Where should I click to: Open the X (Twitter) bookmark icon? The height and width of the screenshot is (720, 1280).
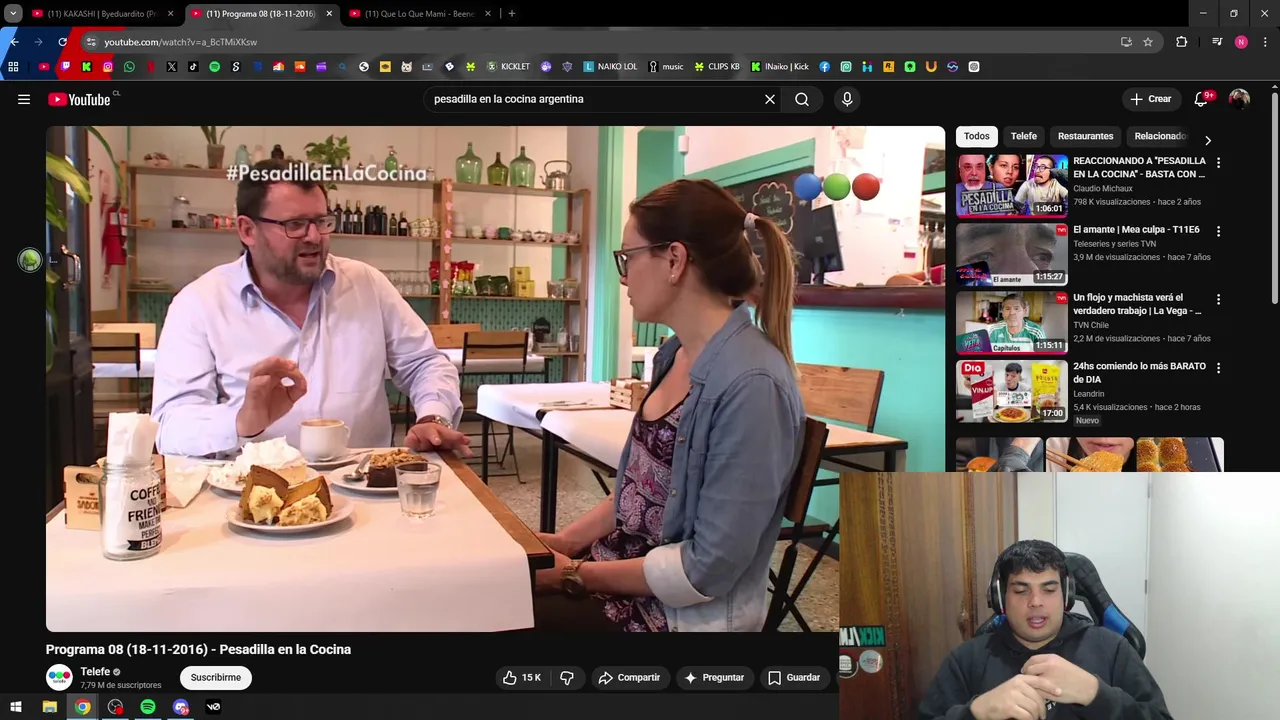[172, 67]
